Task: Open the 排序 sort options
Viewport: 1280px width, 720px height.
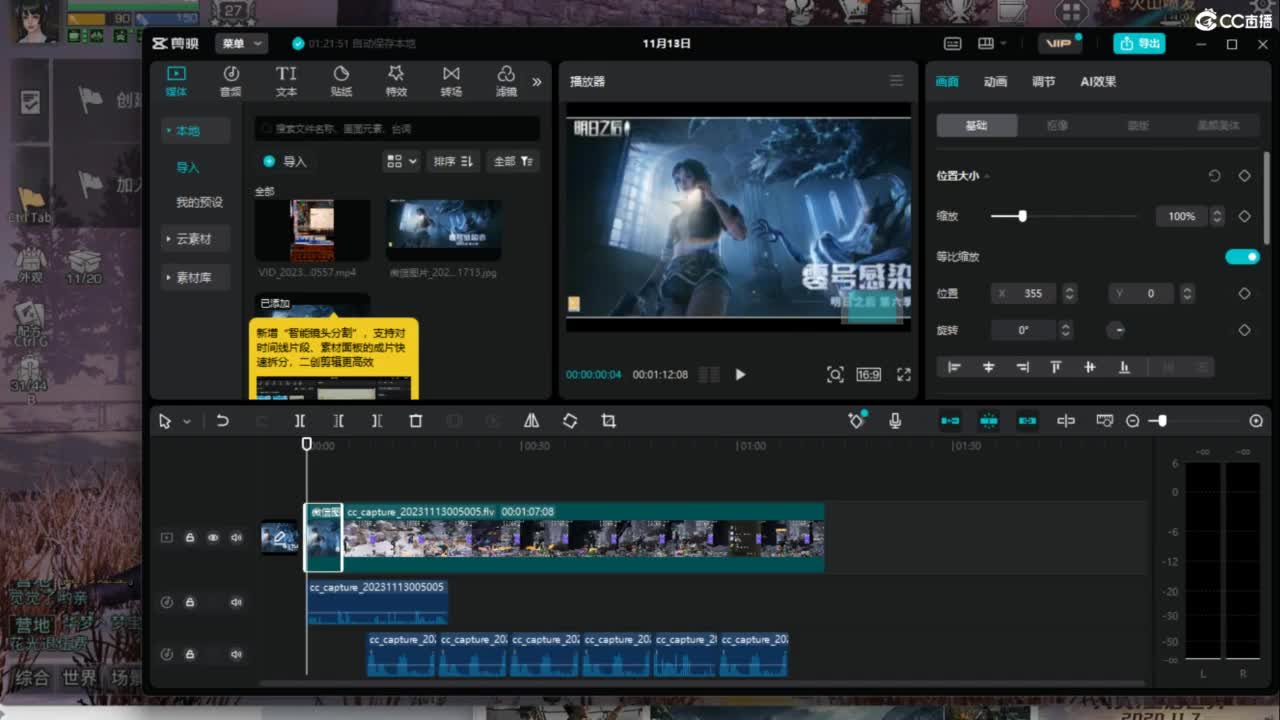Action: (453, 161)
